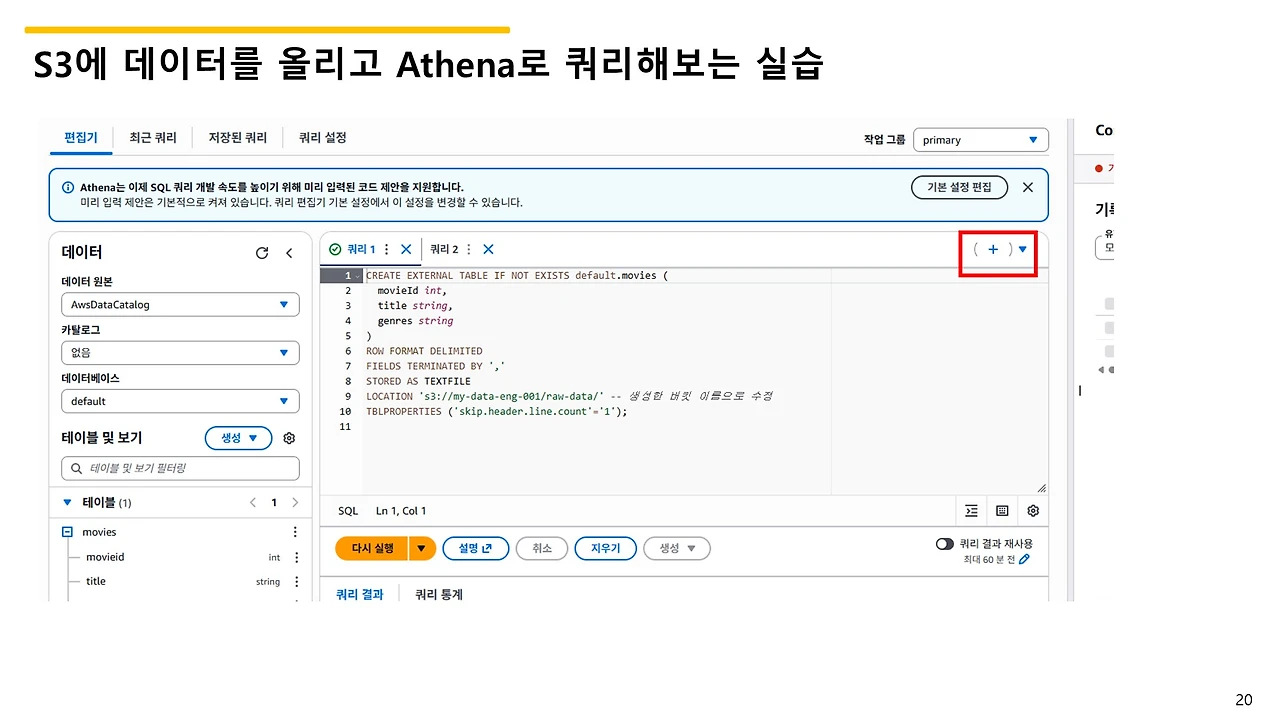1280x720 pixels.
Task: Click the 다시 실행 button
Action: tap(371, 548)
